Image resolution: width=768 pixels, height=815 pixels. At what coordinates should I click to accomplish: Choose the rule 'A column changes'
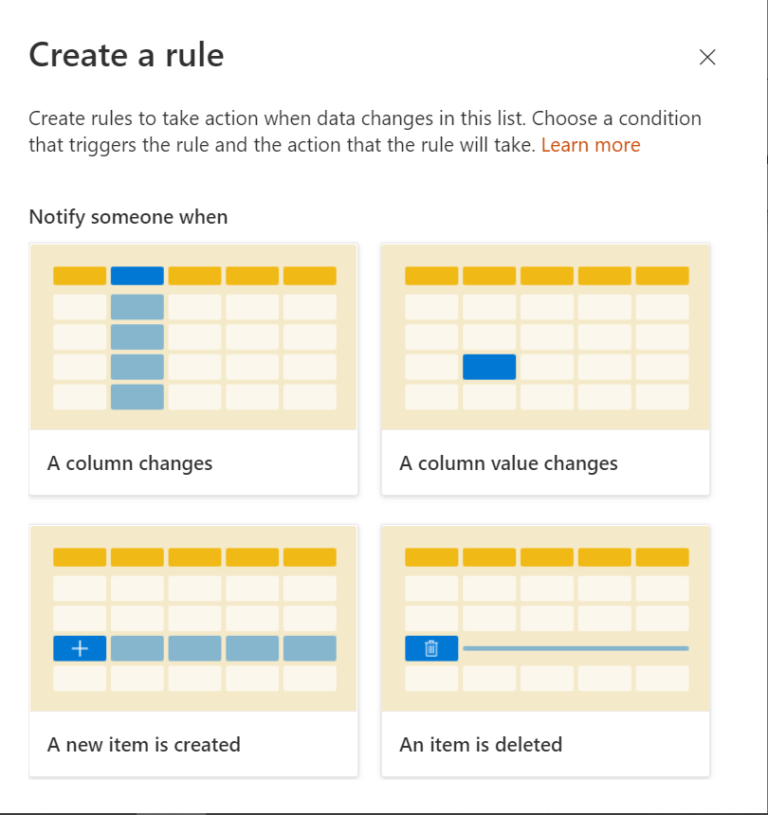193,367
